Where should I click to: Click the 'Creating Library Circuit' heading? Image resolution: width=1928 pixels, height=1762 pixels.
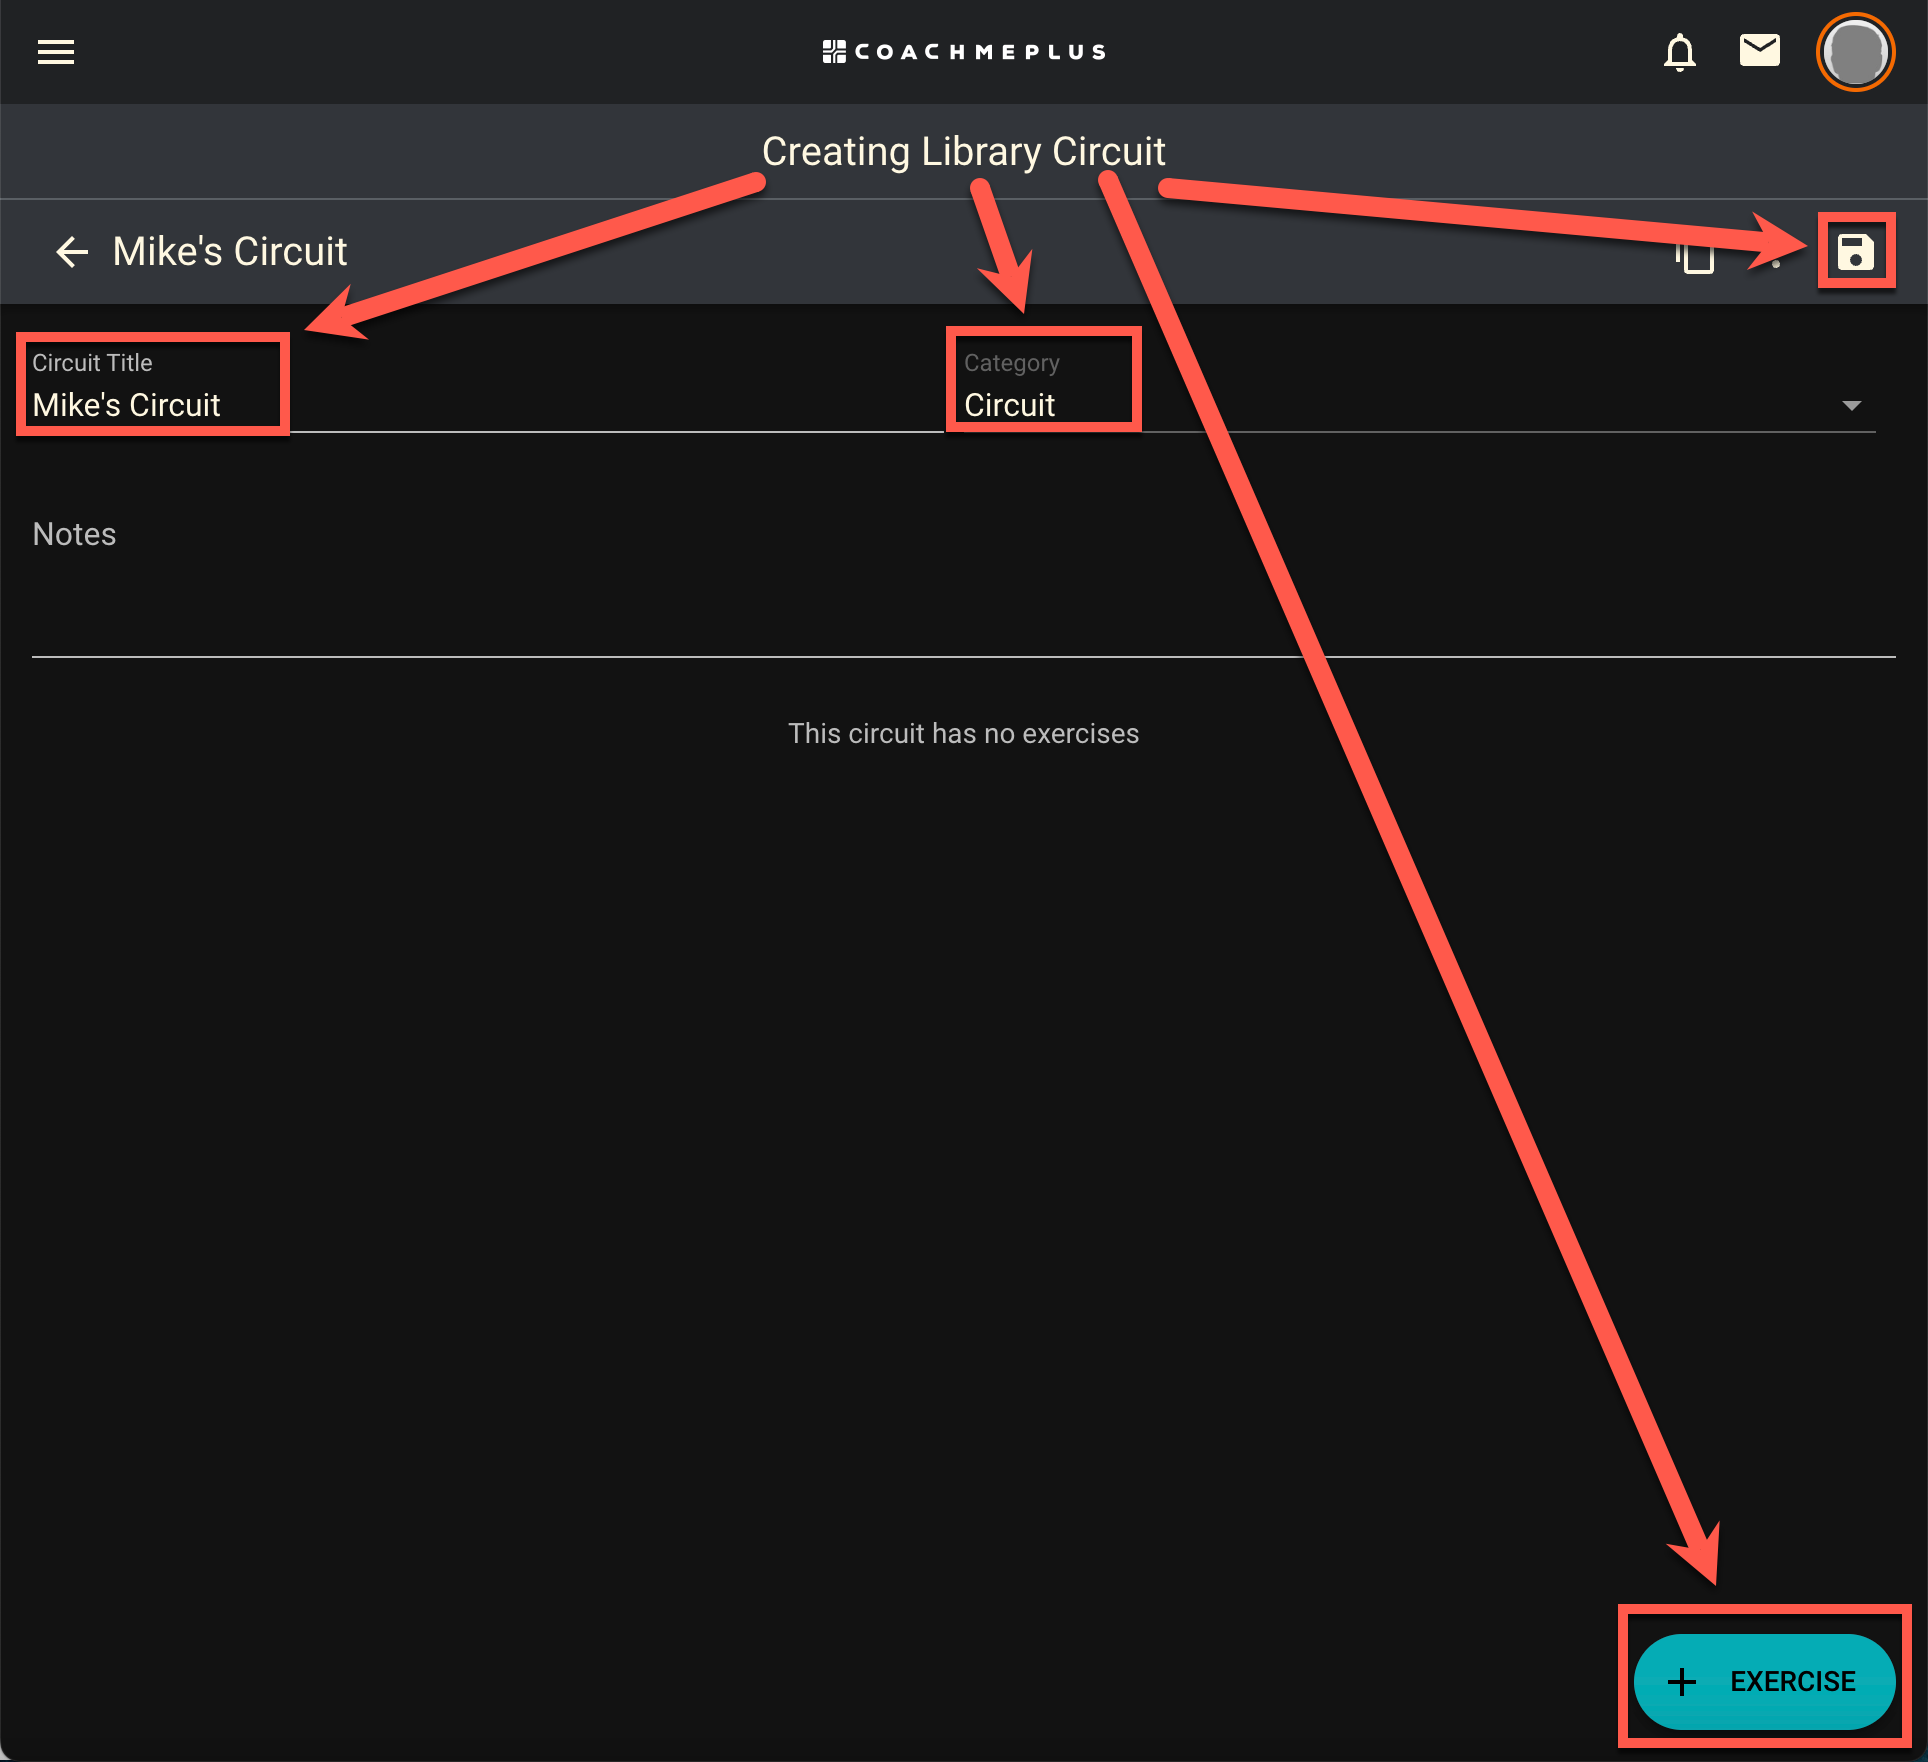coord(964,152)
